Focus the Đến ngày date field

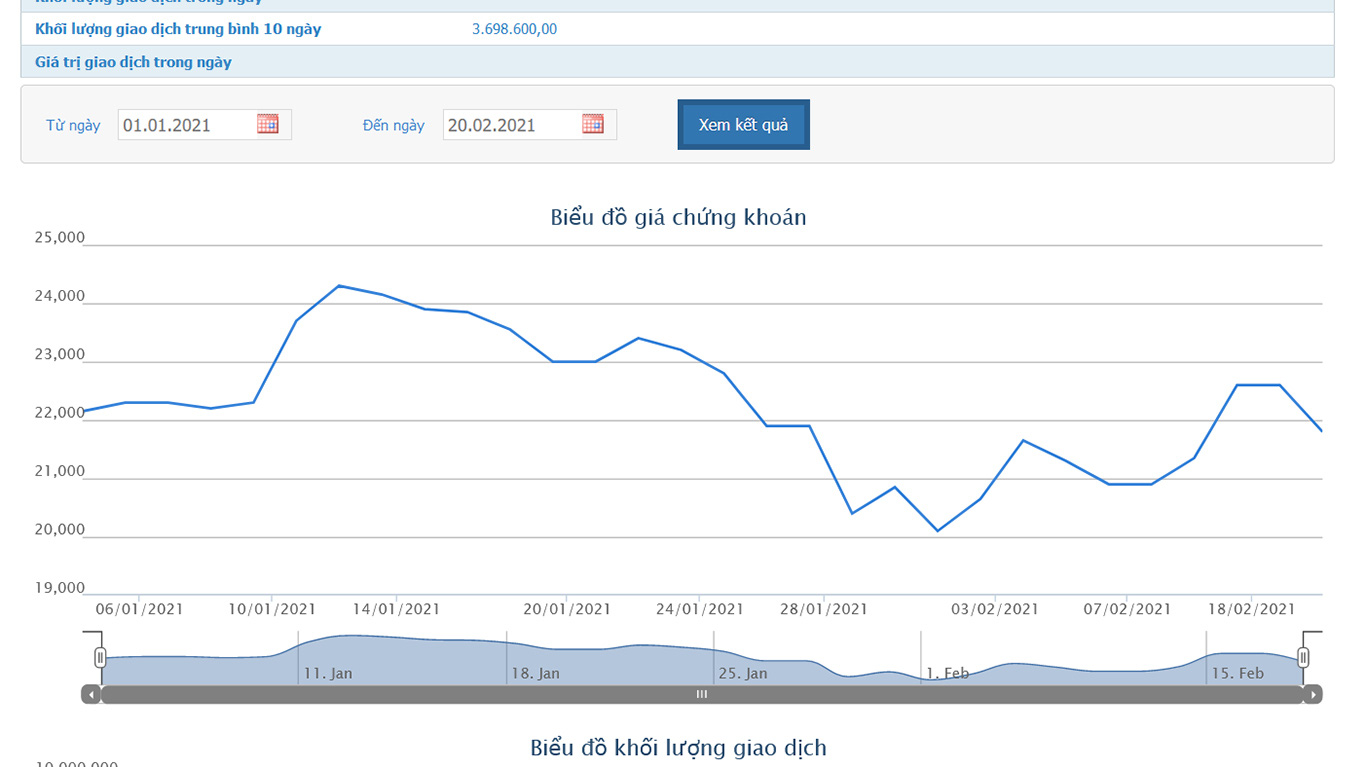[x=511, y=125]
